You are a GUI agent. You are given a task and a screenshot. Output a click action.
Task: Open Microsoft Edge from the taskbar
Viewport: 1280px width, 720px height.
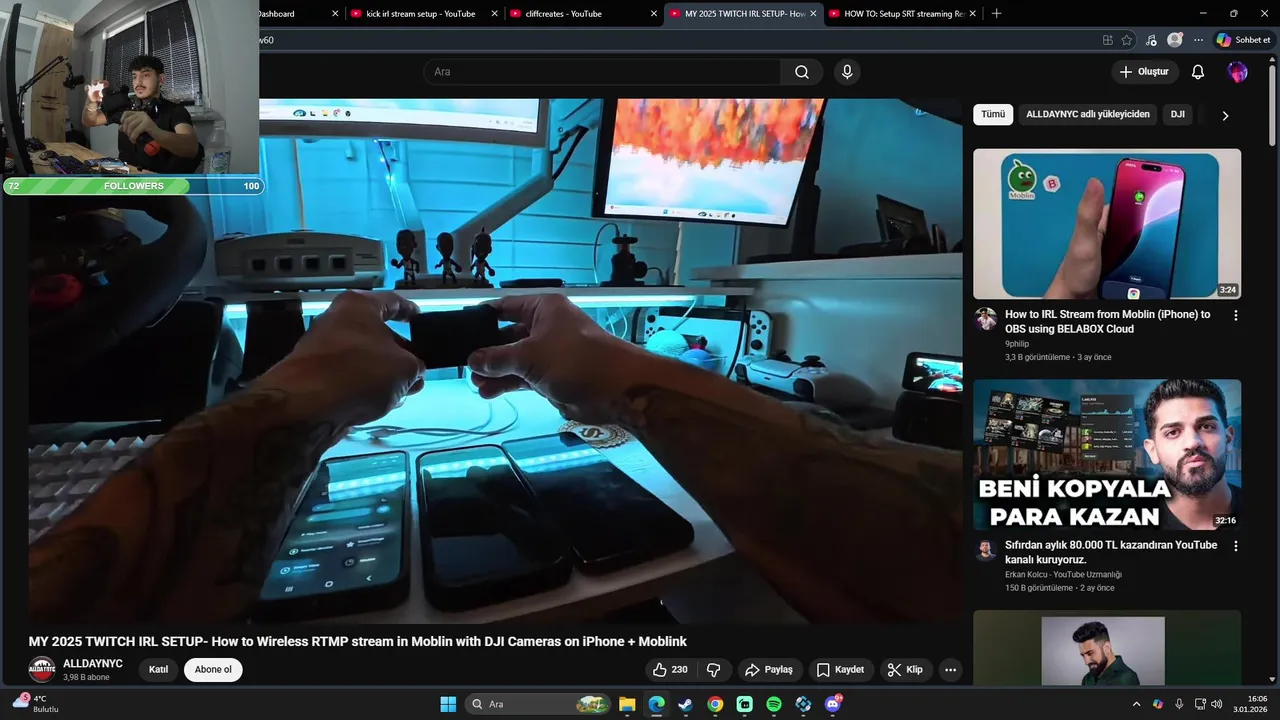[x=656, y=704]
